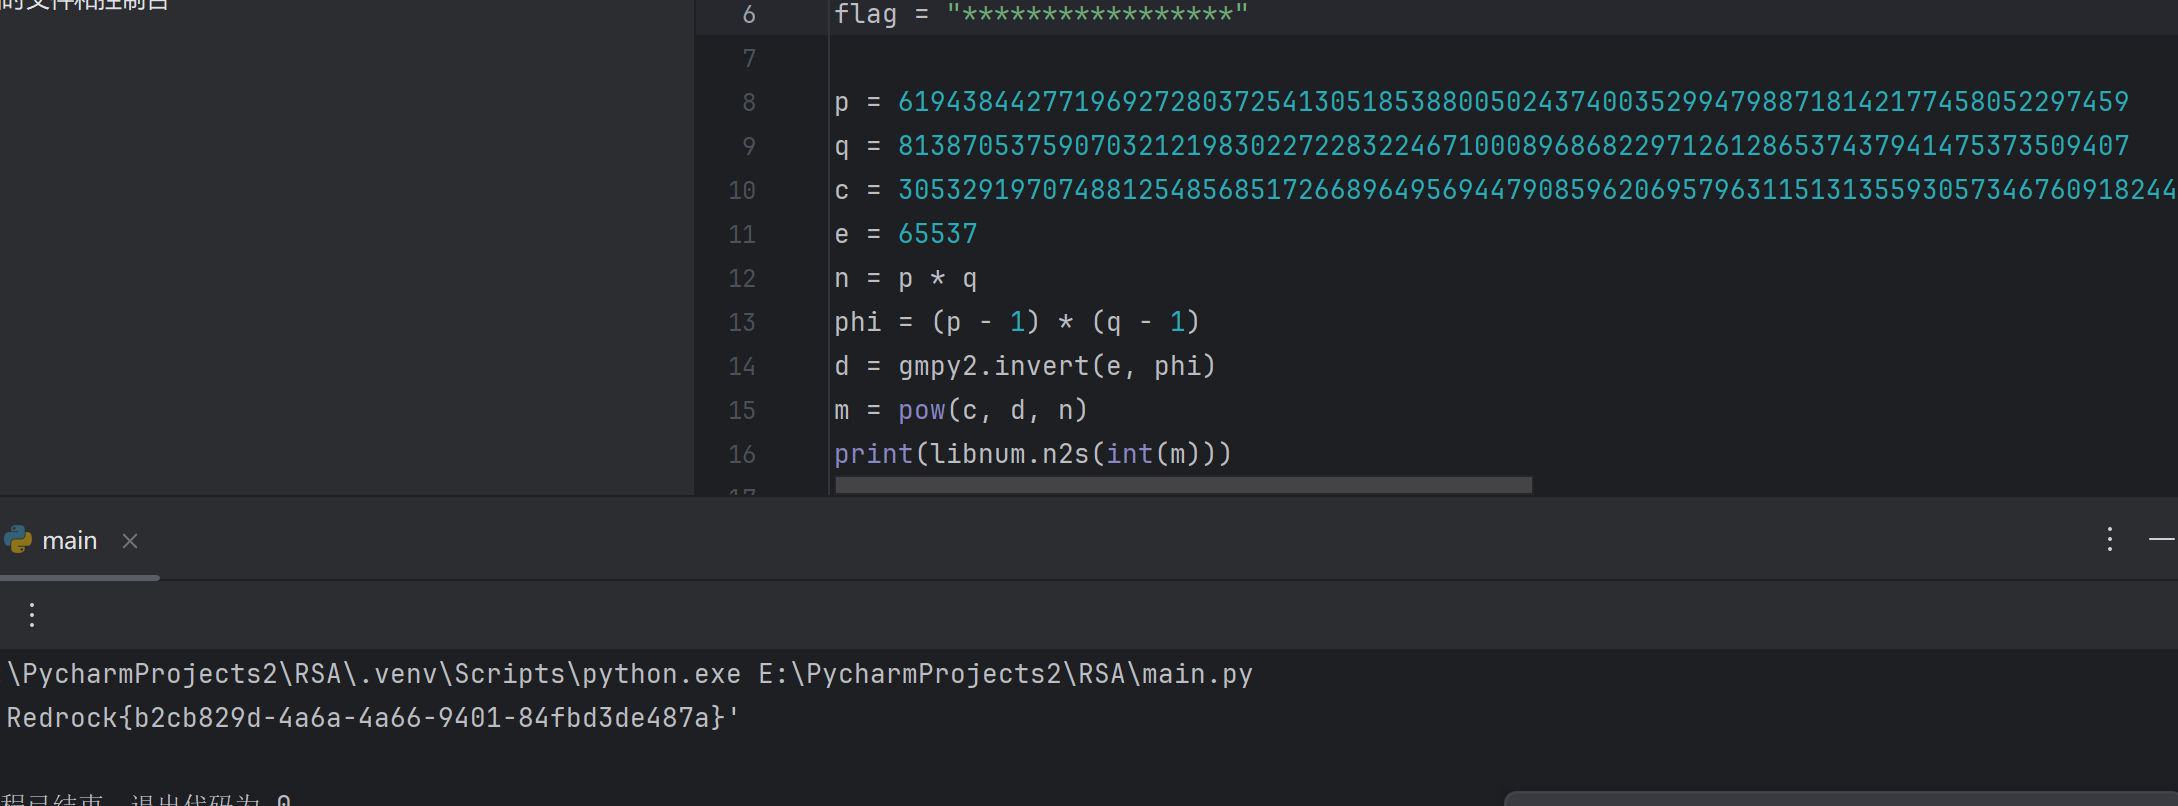Click the phi assignment on line 13
Screen dimensions: 2178x806
pyautogui.click(x=857, y=322)
